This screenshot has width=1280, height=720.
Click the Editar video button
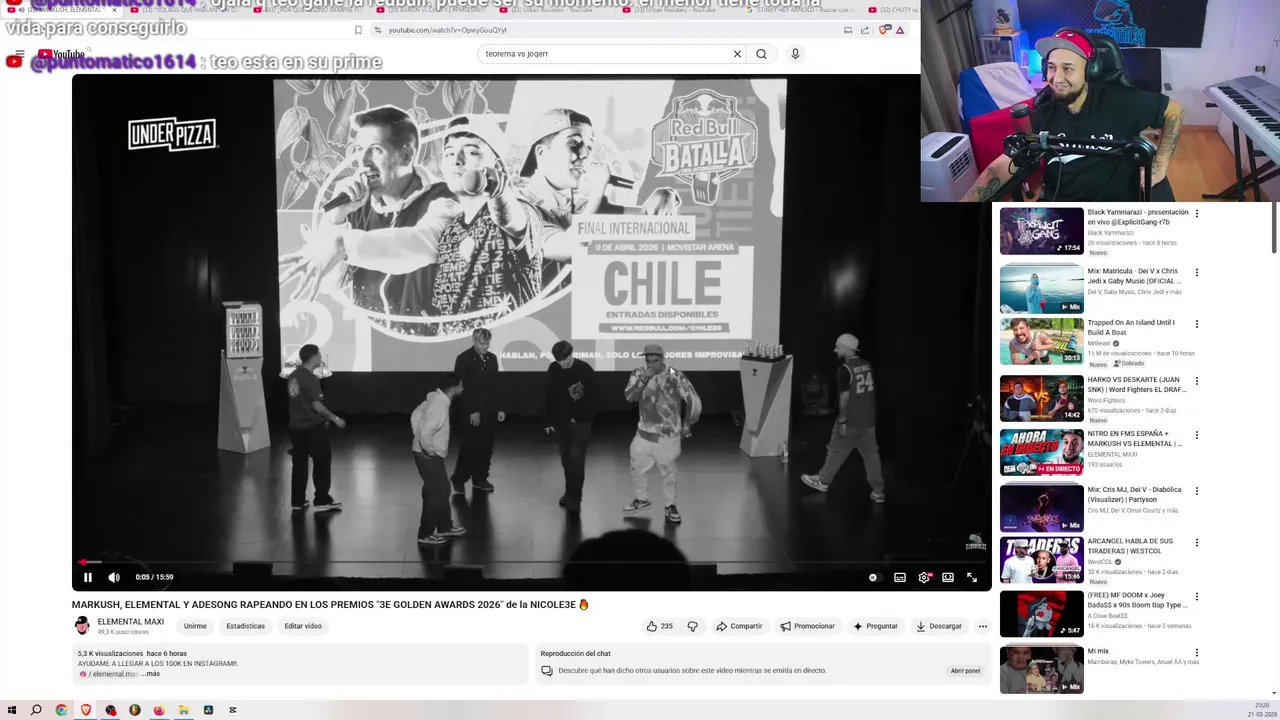[x=303, y=626]
